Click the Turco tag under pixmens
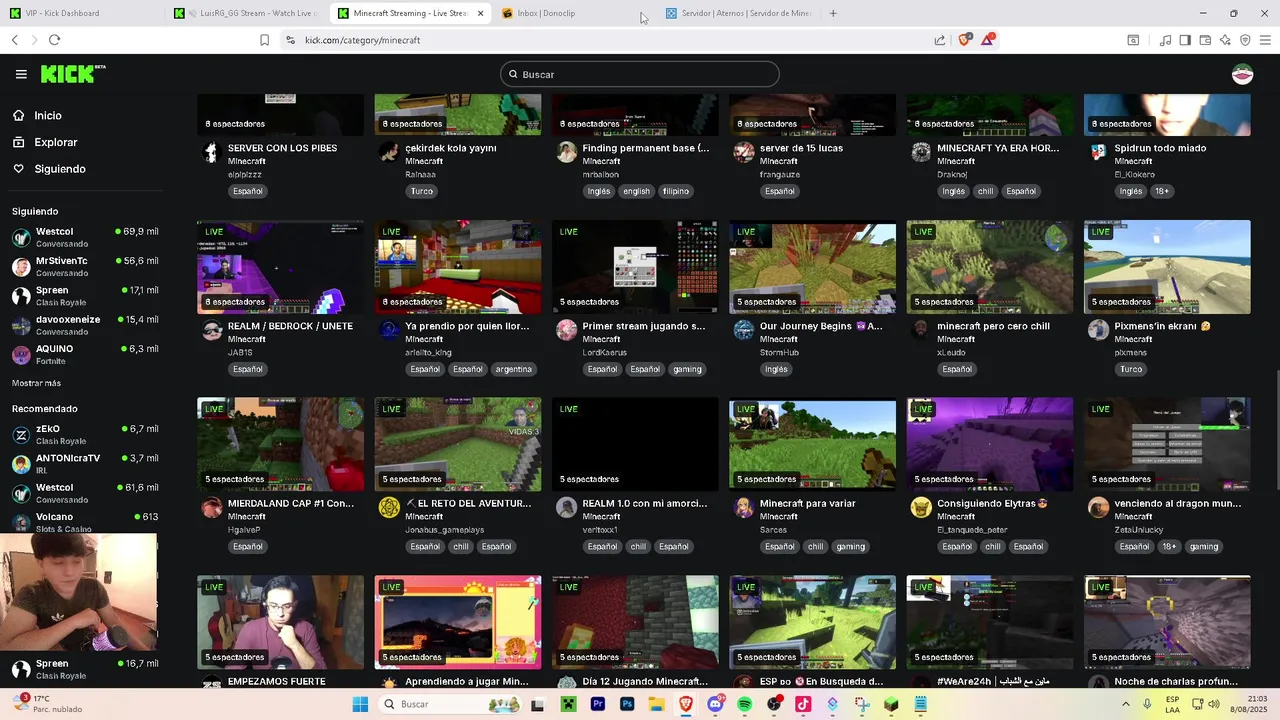 [x=1131, y=369]
